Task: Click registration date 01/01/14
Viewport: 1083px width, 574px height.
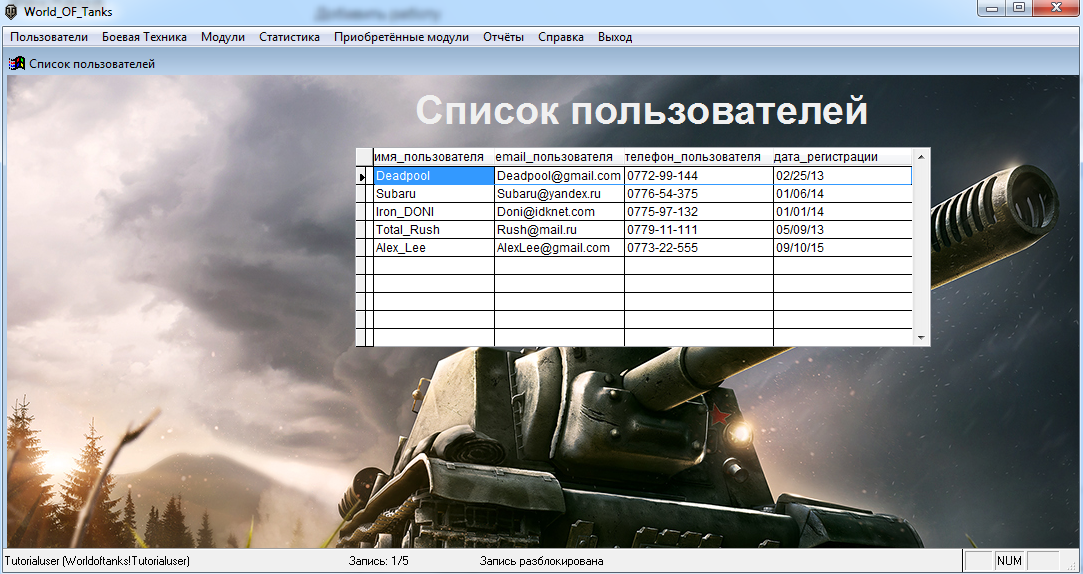Action: click(x=843, y=212)
